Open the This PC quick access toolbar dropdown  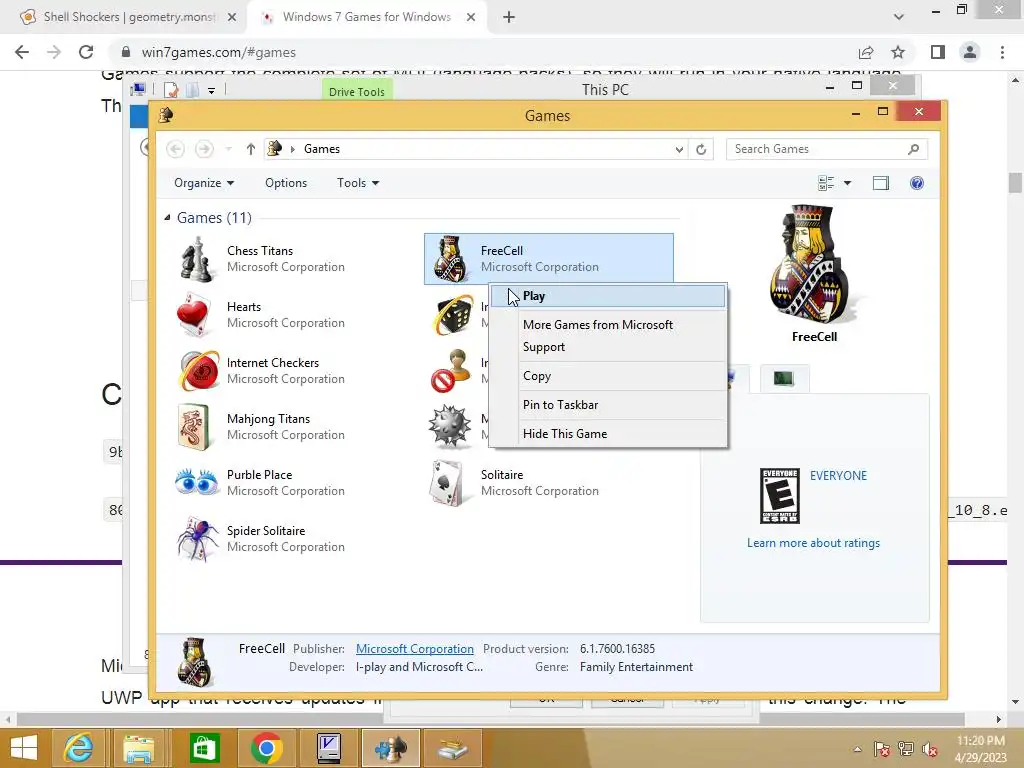click(212, 91)
